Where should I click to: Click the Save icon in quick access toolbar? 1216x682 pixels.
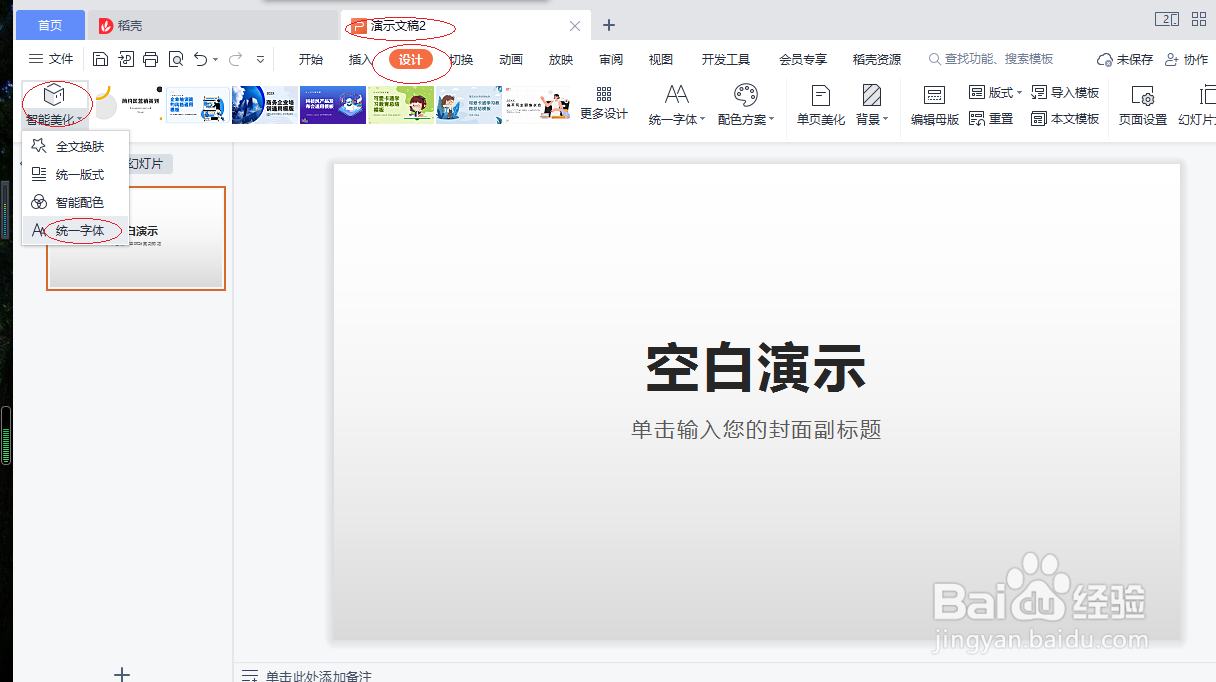point(100,59)
